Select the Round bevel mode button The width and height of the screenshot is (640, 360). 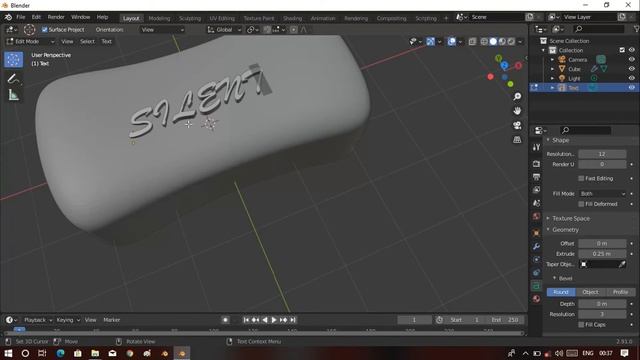(x=561, y=292)
